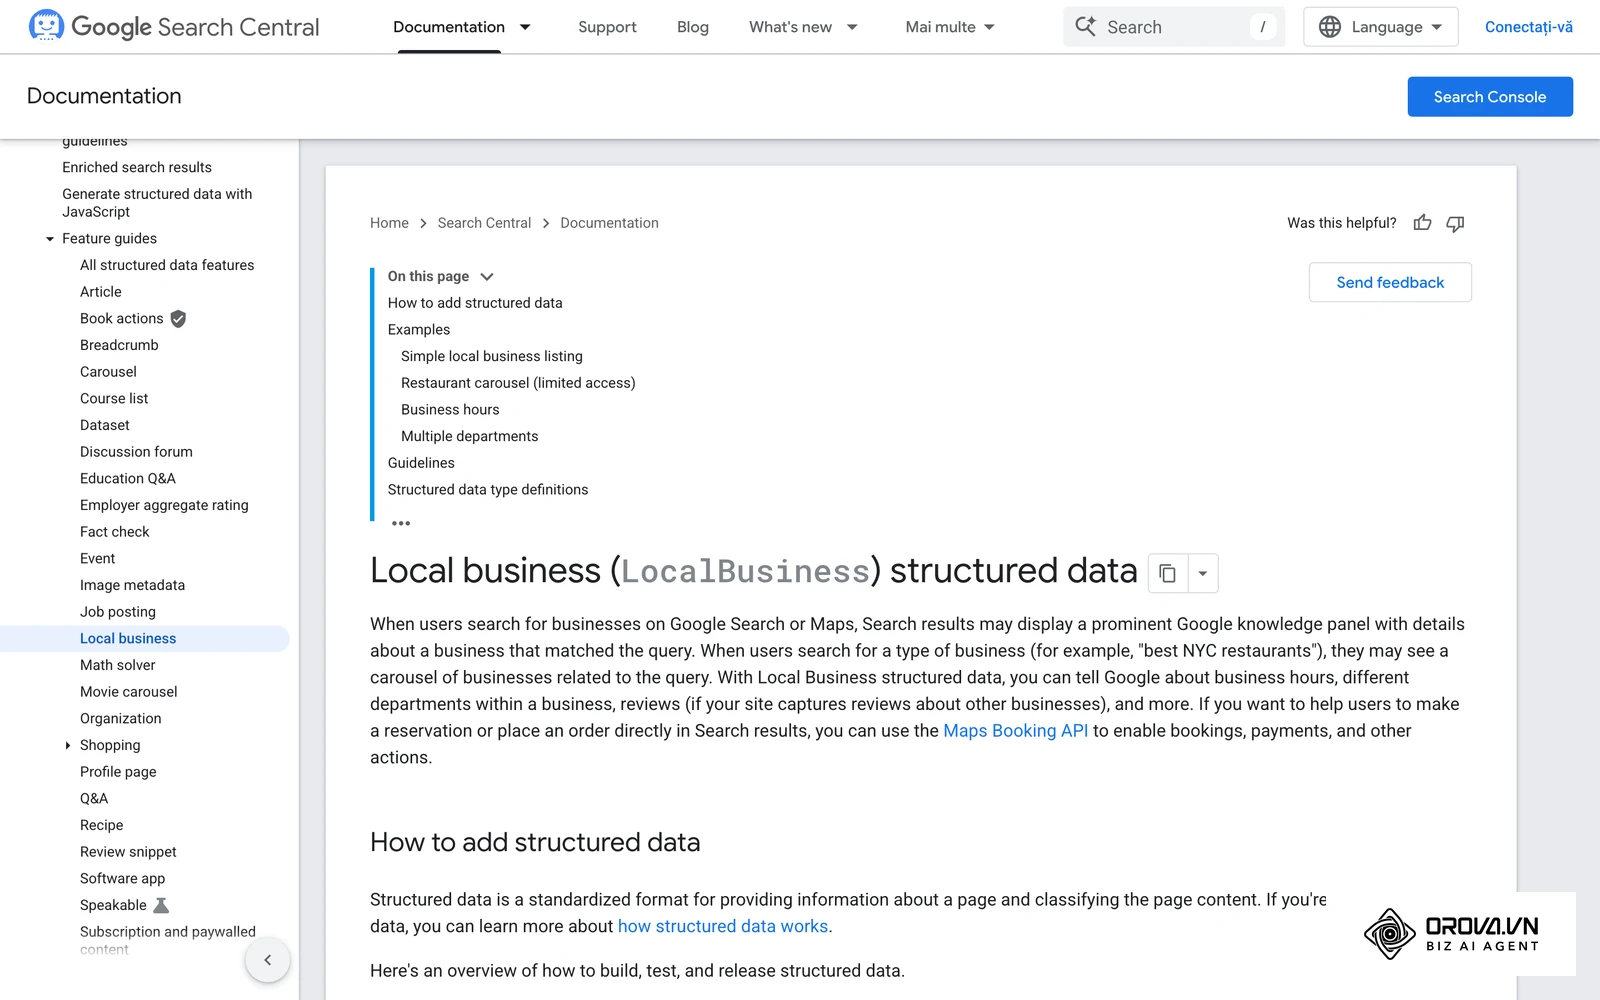Click the Google Search Central logo
Image resolution: width=1600 pixels, height=1000 pixels.
(174, 27)
